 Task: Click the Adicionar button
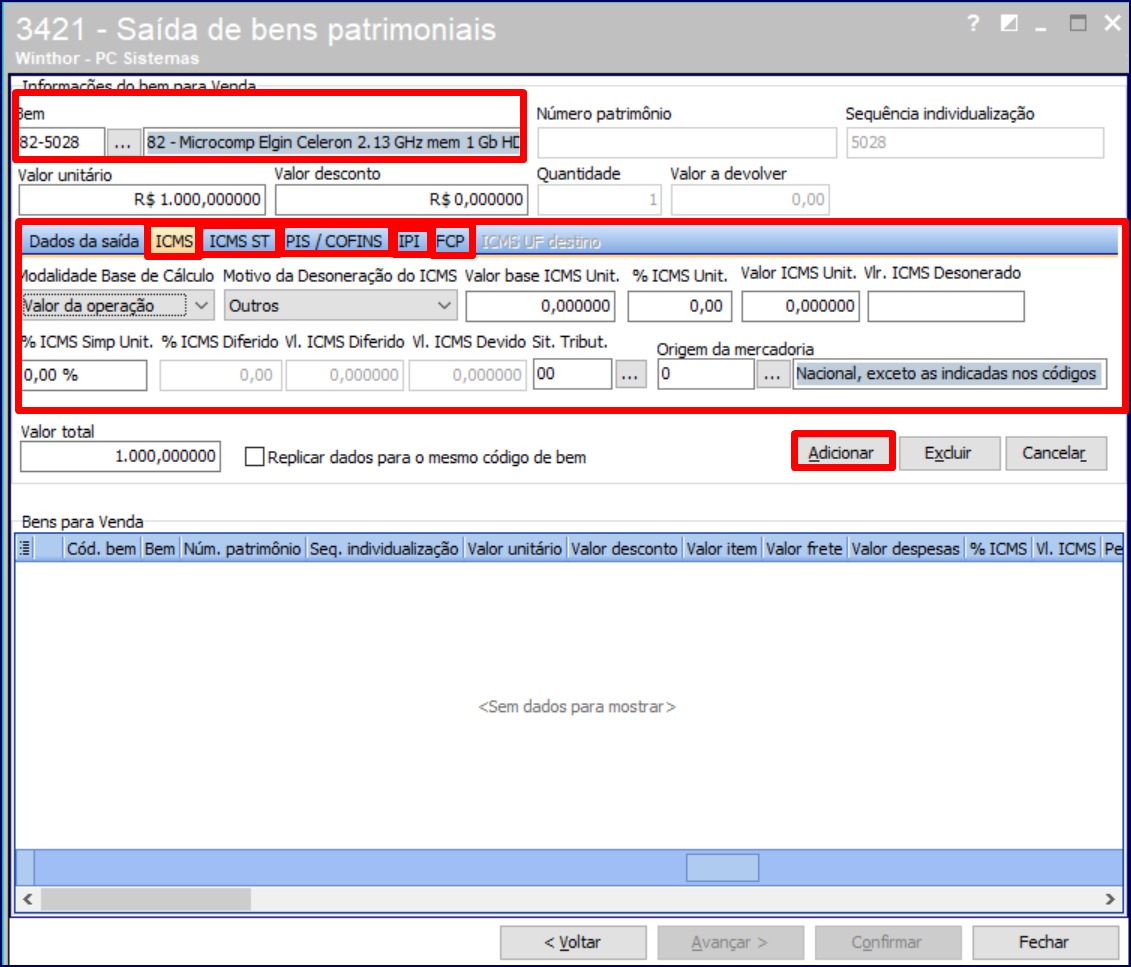(841, 453)
